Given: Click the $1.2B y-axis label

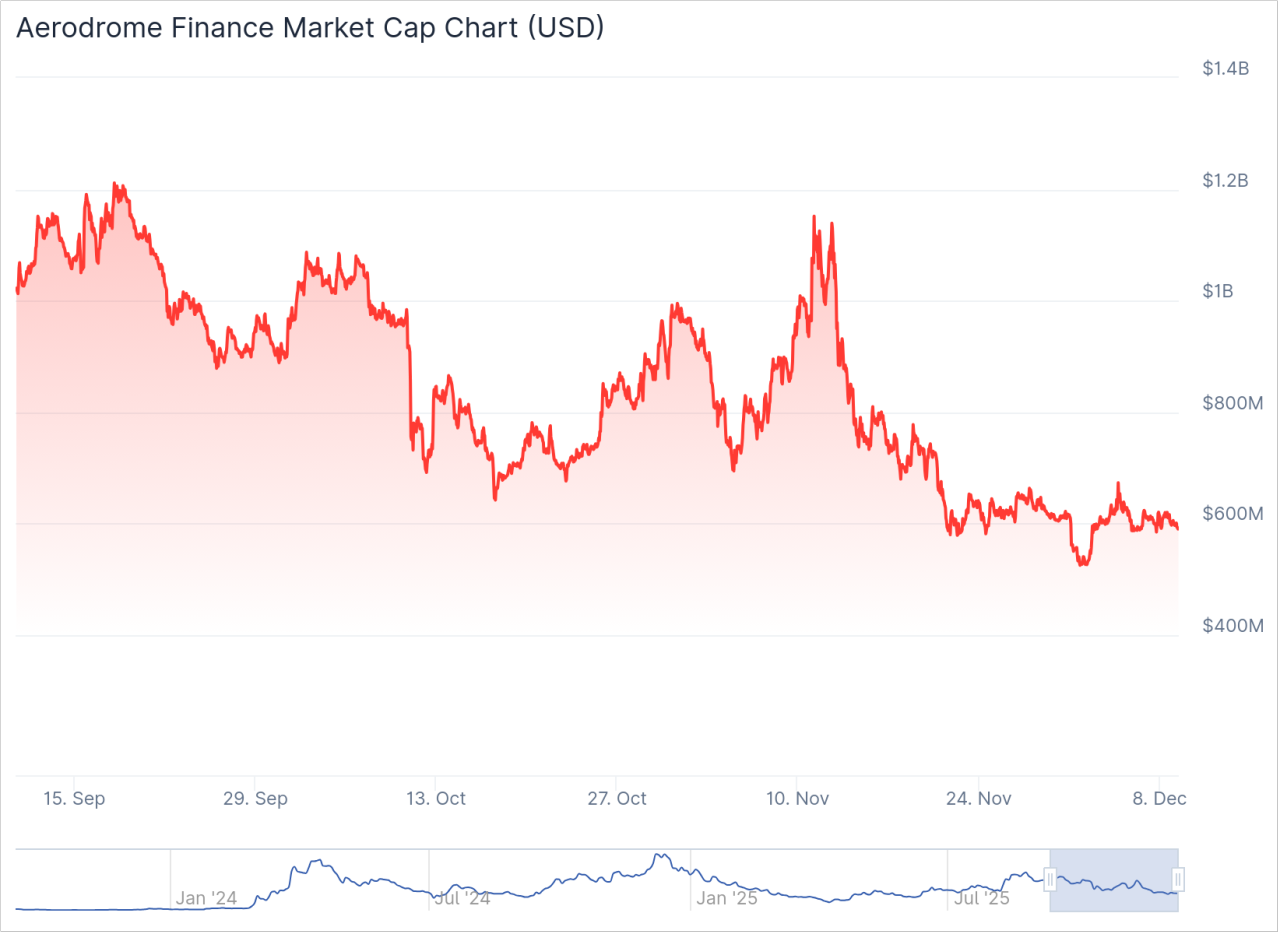Looking at the screenshot, I should point(1226,180).
